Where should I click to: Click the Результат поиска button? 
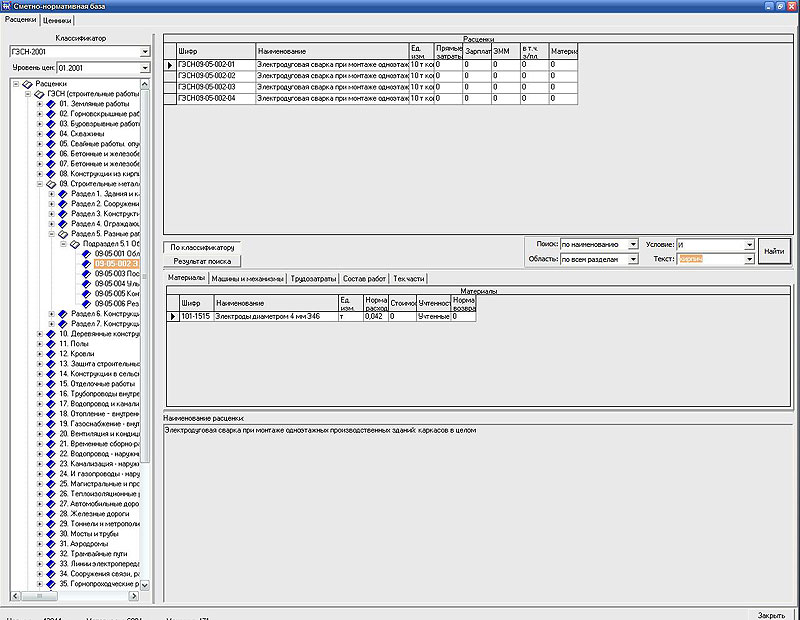203,260
